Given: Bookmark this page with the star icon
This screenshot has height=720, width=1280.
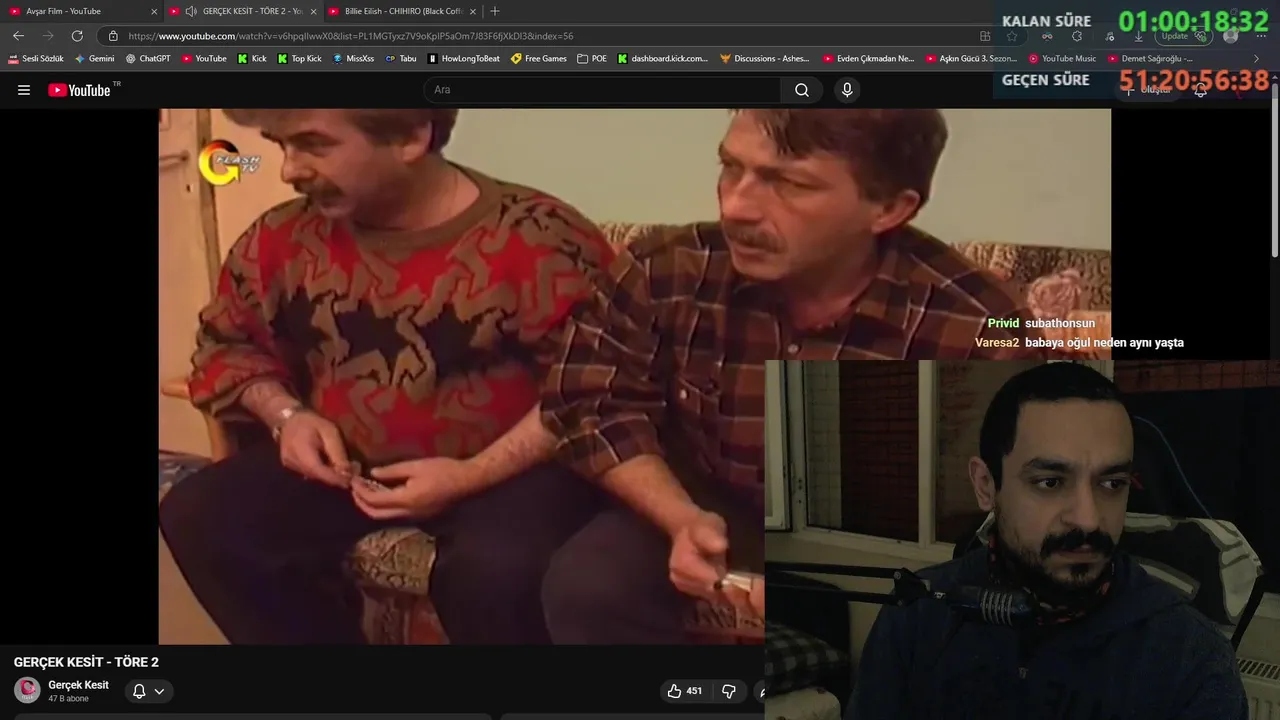Looking at the screenshot, I should click(x=1012, y=36).
